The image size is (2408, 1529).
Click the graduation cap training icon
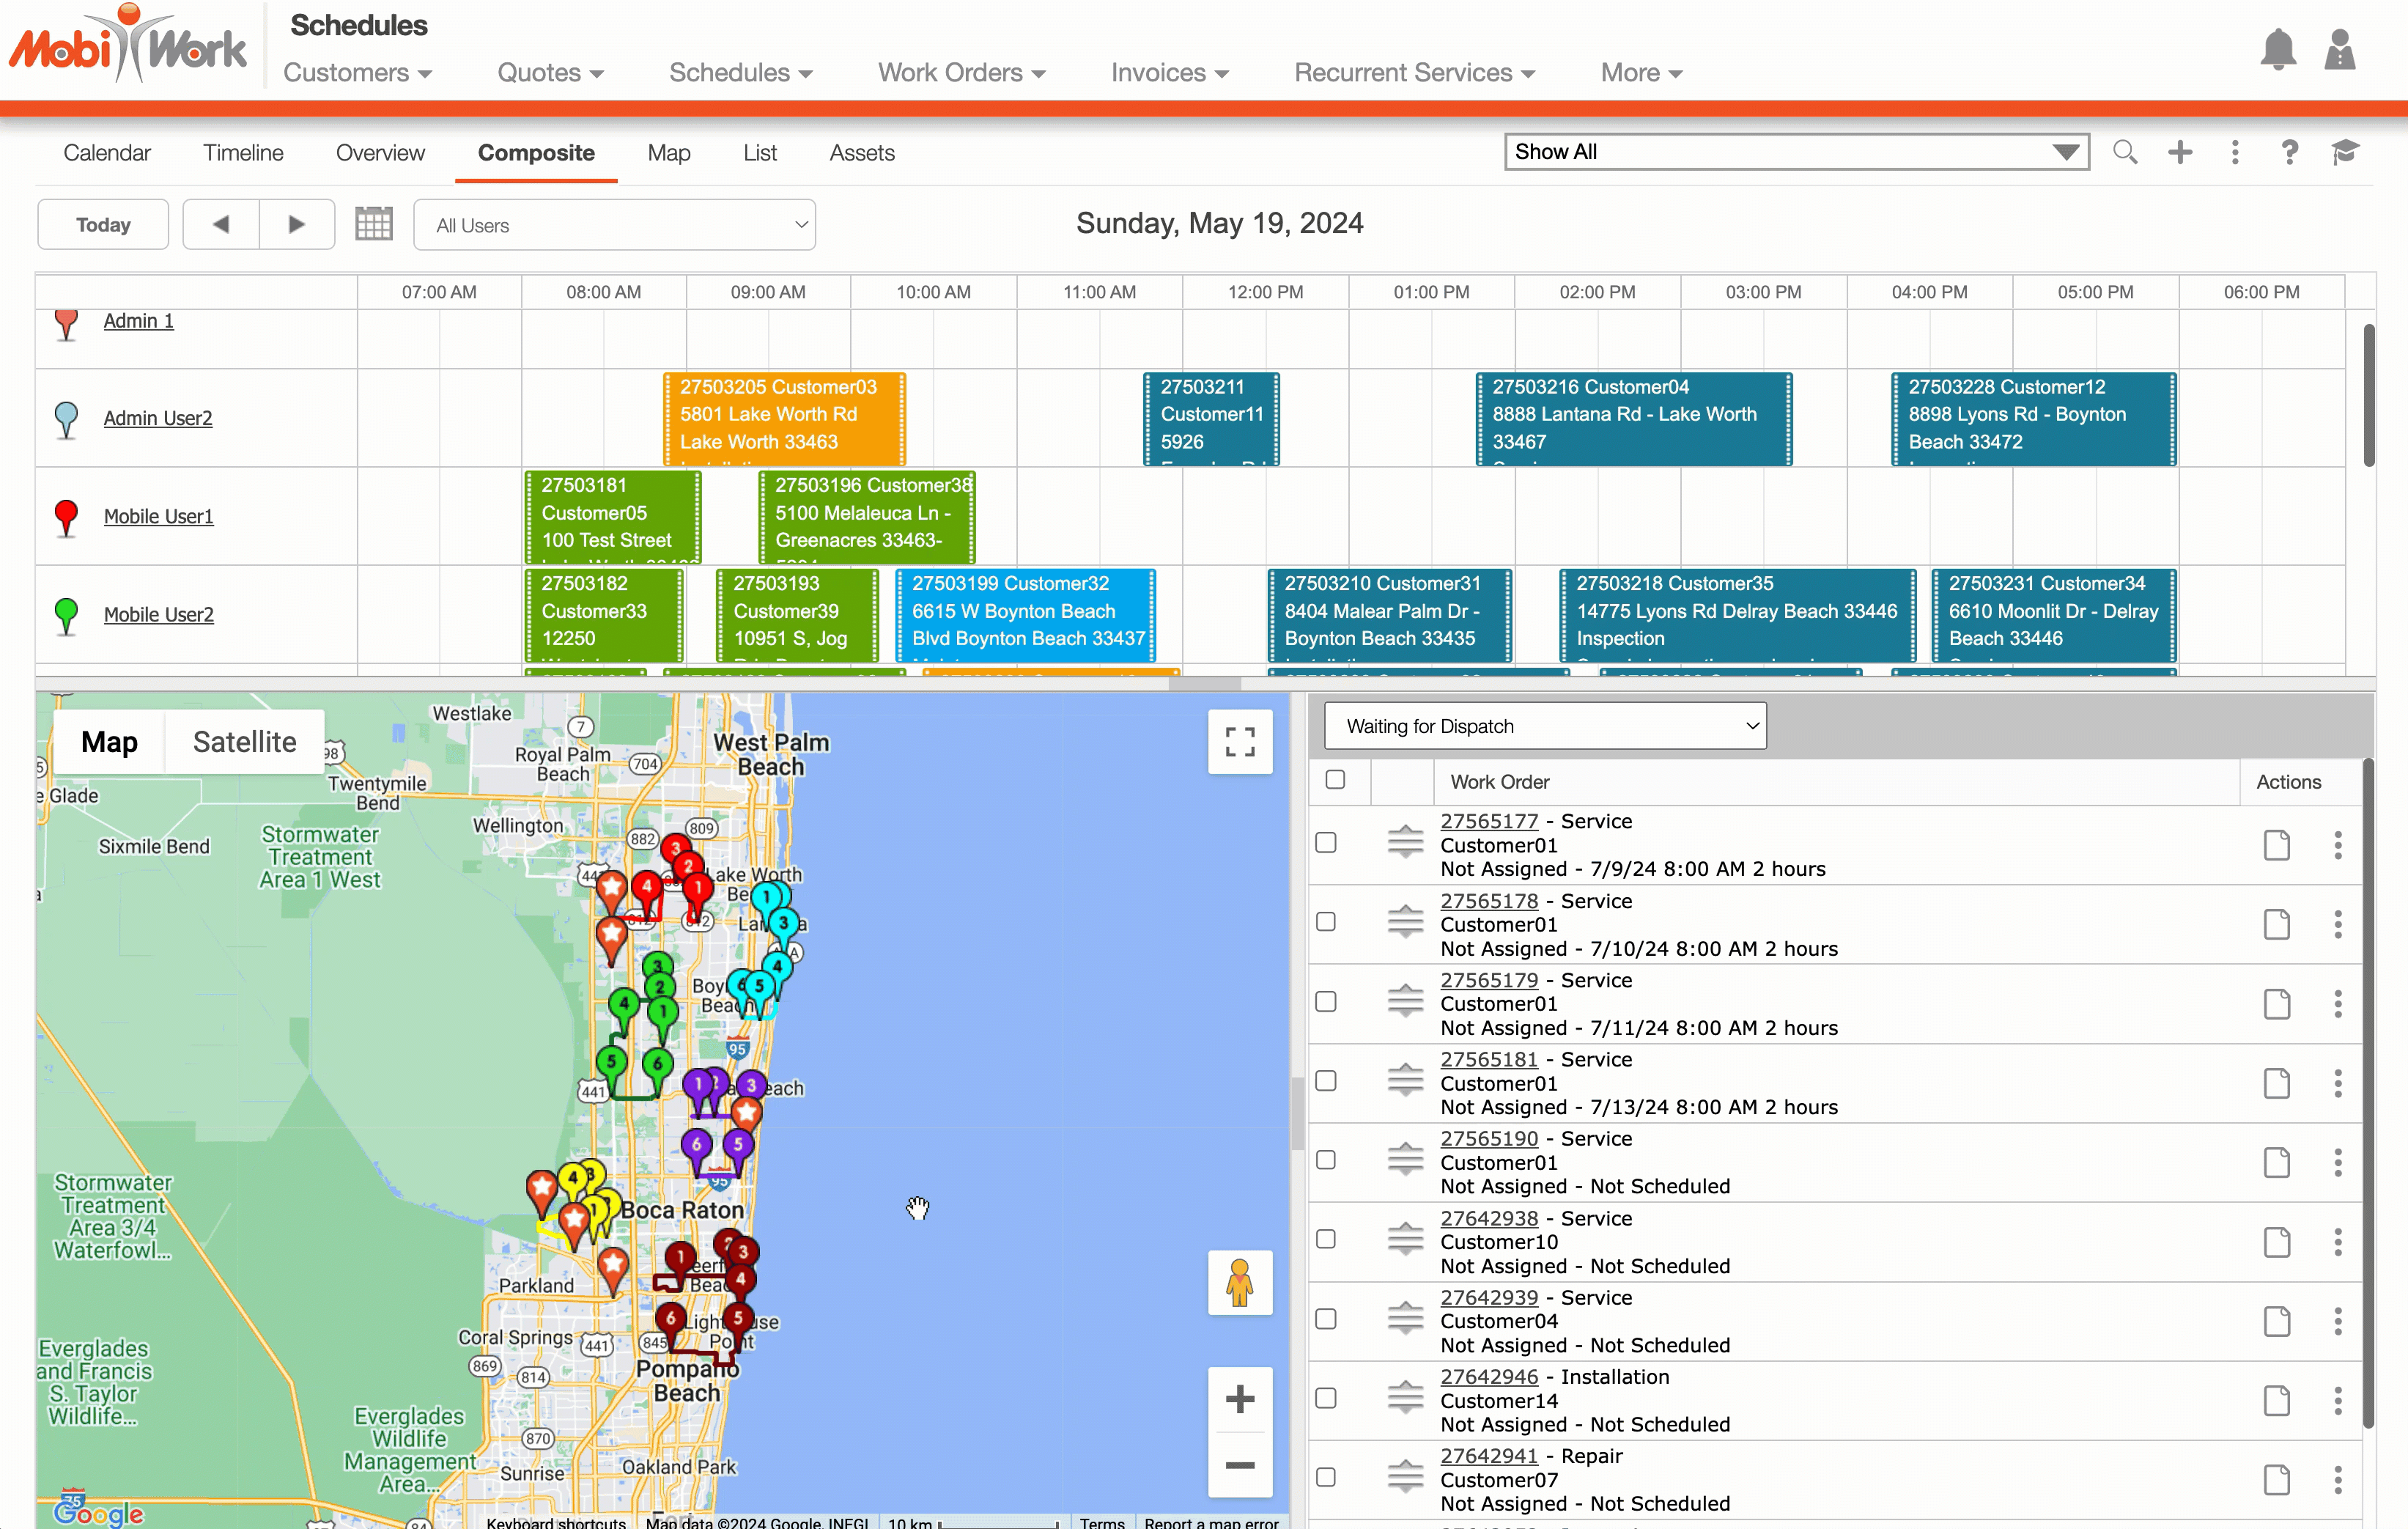[x=2345, y=152]
